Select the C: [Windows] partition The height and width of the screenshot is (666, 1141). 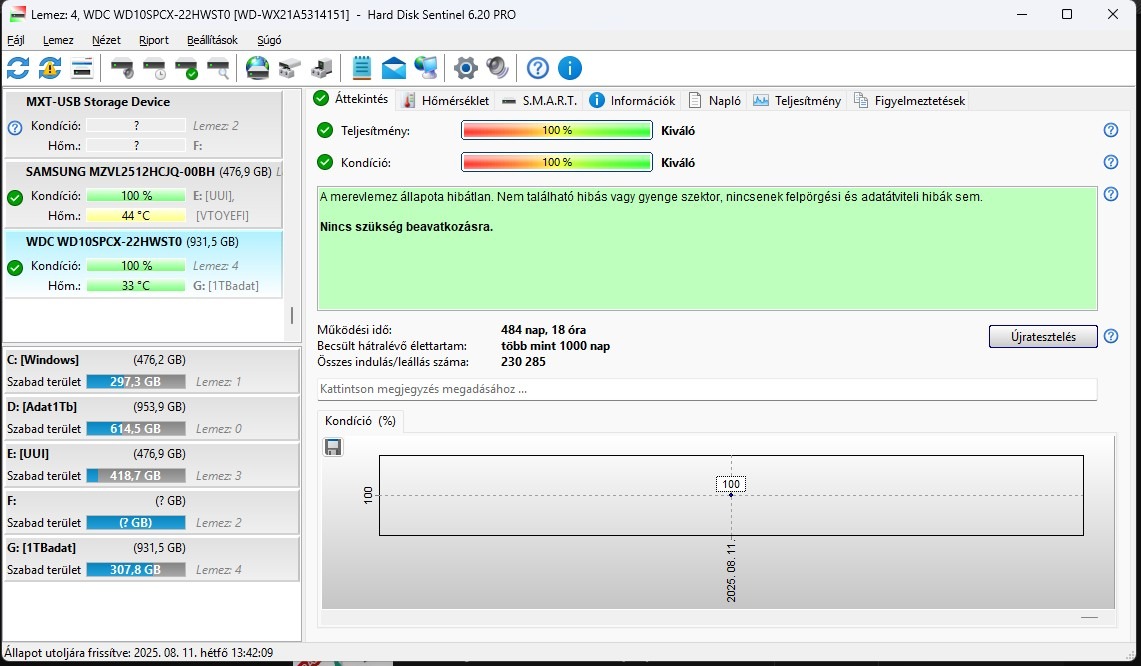coord(152,371)
